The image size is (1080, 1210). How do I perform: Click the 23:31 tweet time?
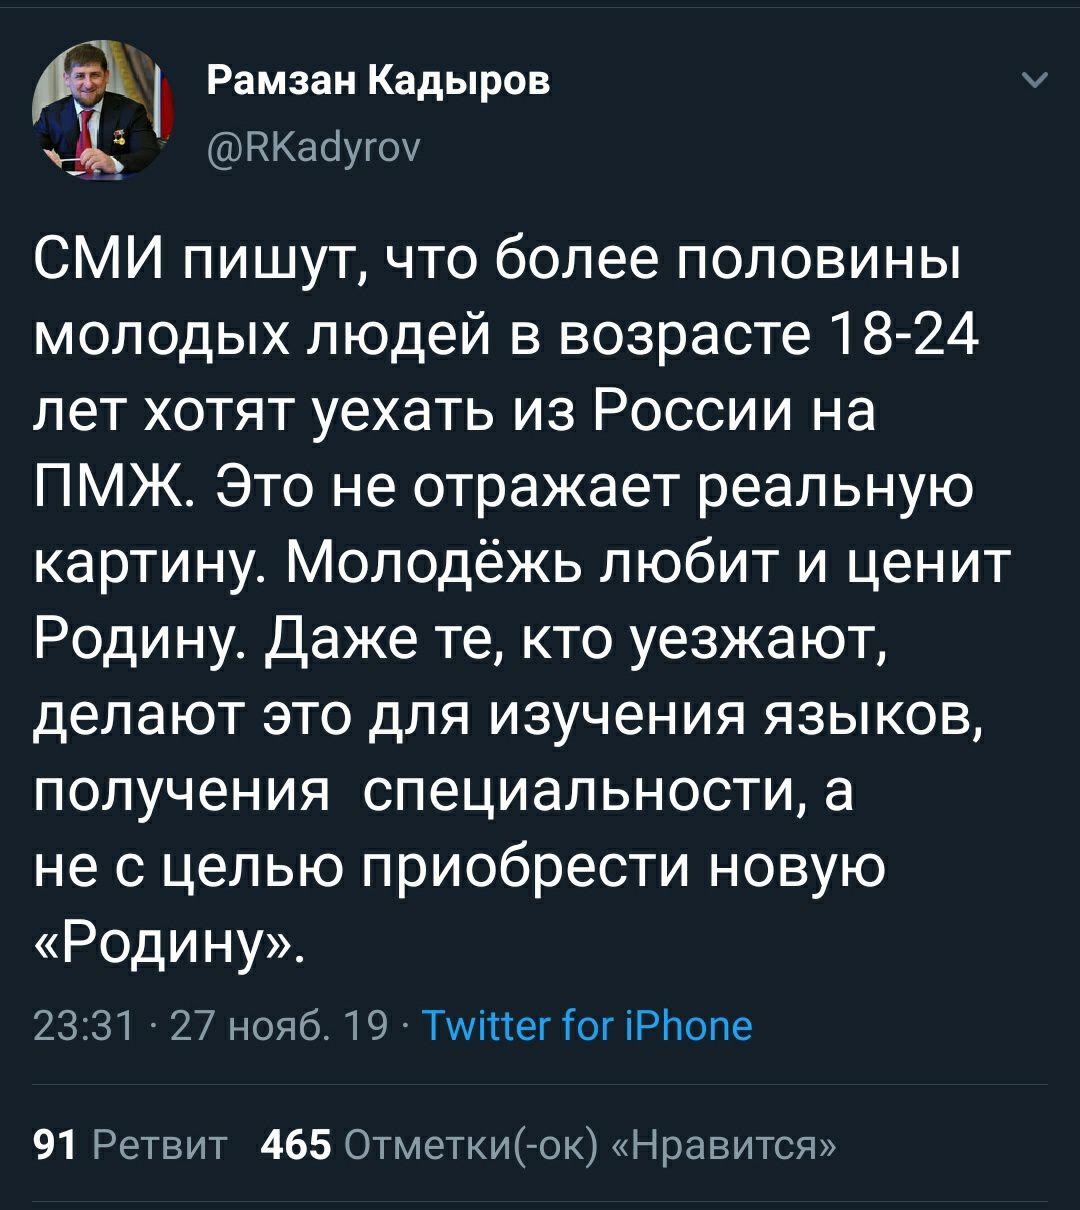point(84,1025)
